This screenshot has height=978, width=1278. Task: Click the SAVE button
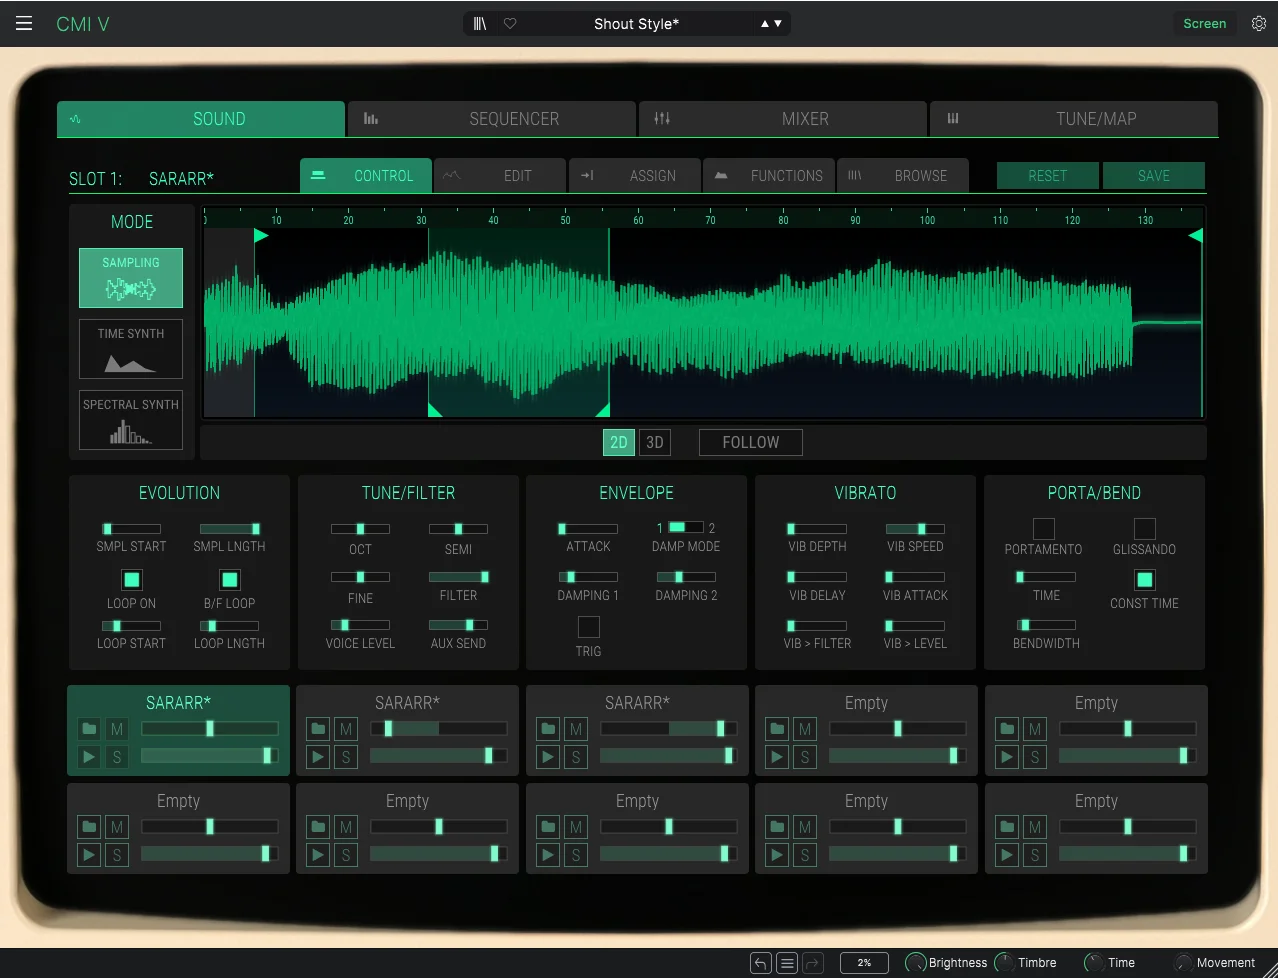tap(1154, 175)
